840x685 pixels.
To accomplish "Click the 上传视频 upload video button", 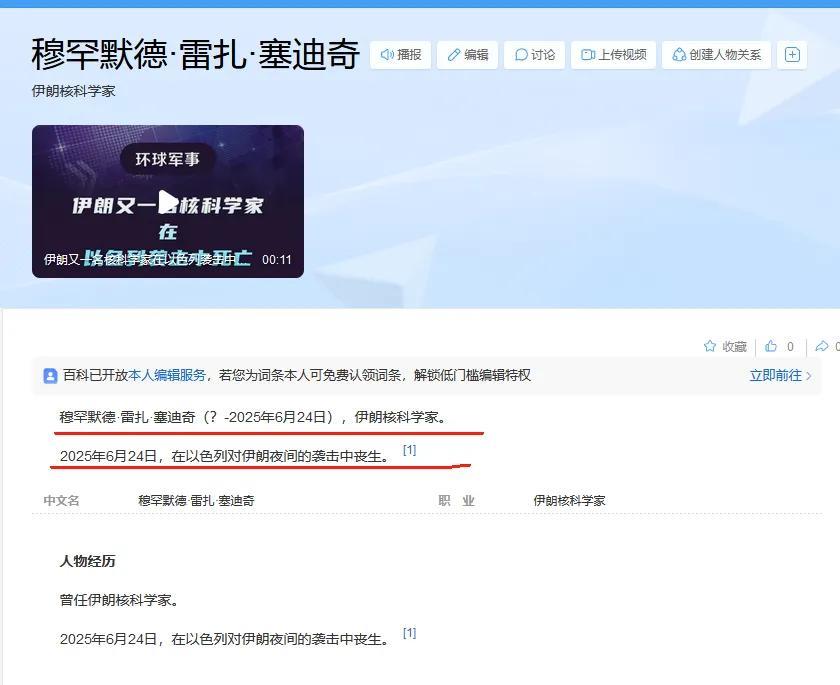I will coord(613,55).
